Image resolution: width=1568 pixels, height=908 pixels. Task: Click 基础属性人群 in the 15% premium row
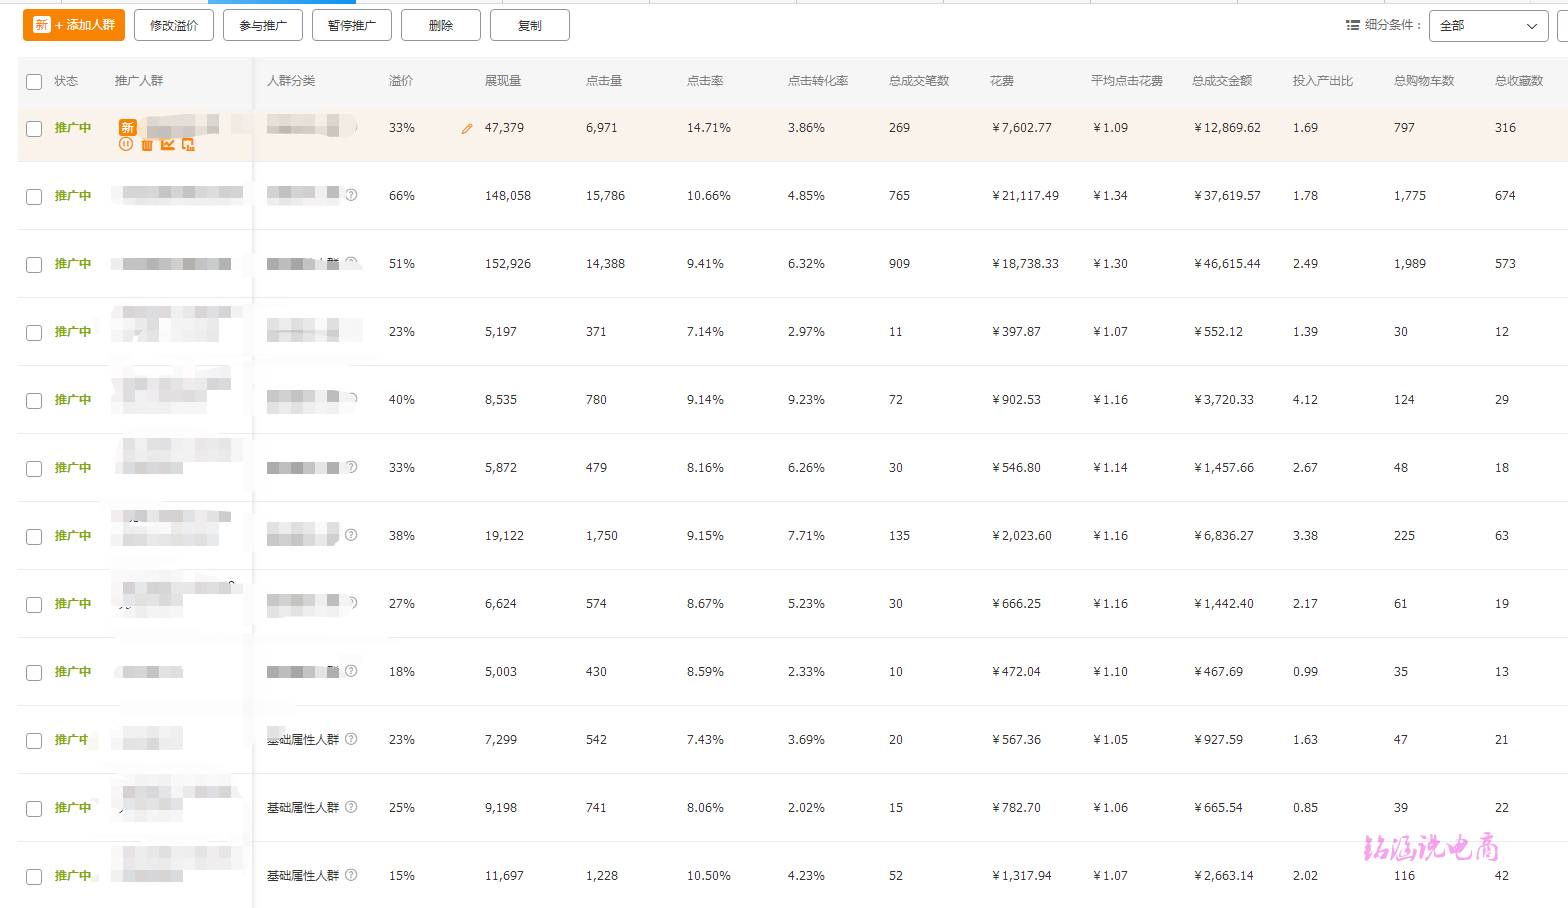(x=303, y=876)
